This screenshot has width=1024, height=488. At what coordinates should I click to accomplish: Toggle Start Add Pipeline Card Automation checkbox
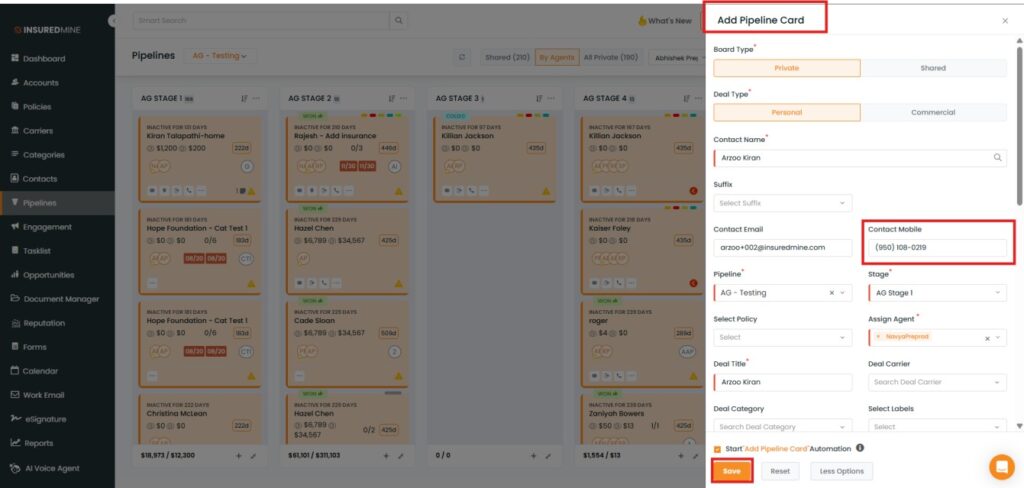(x=718, y=449)
